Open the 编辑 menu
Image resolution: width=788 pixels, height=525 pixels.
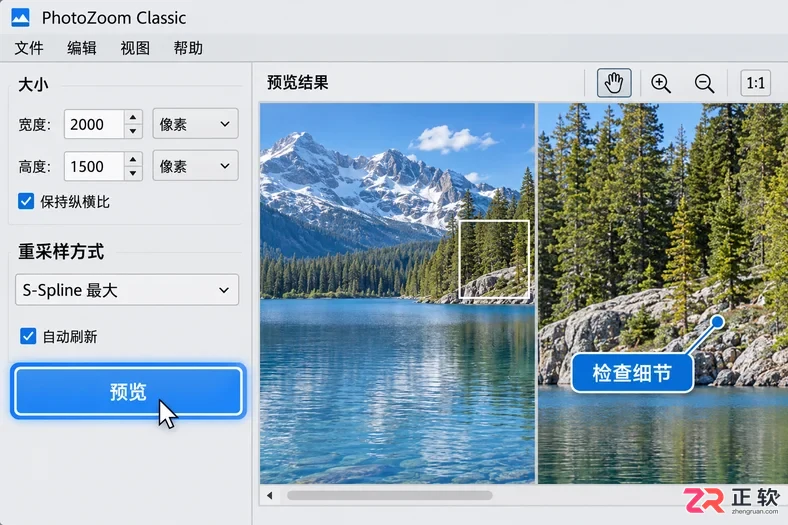(x=82, y=48)
